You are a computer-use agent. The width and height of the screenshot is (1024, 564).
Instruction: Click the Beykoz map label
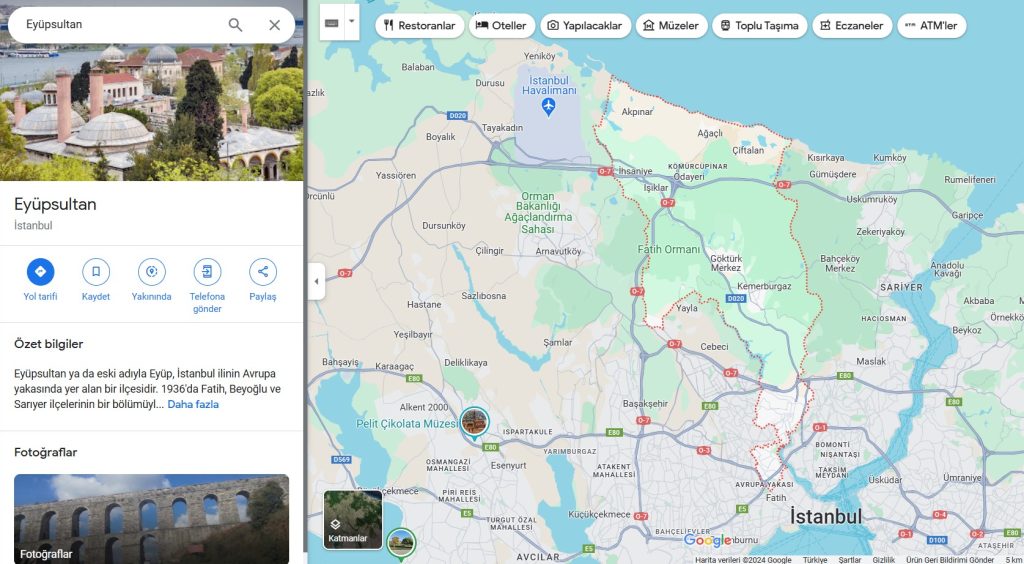coord(967,330)
